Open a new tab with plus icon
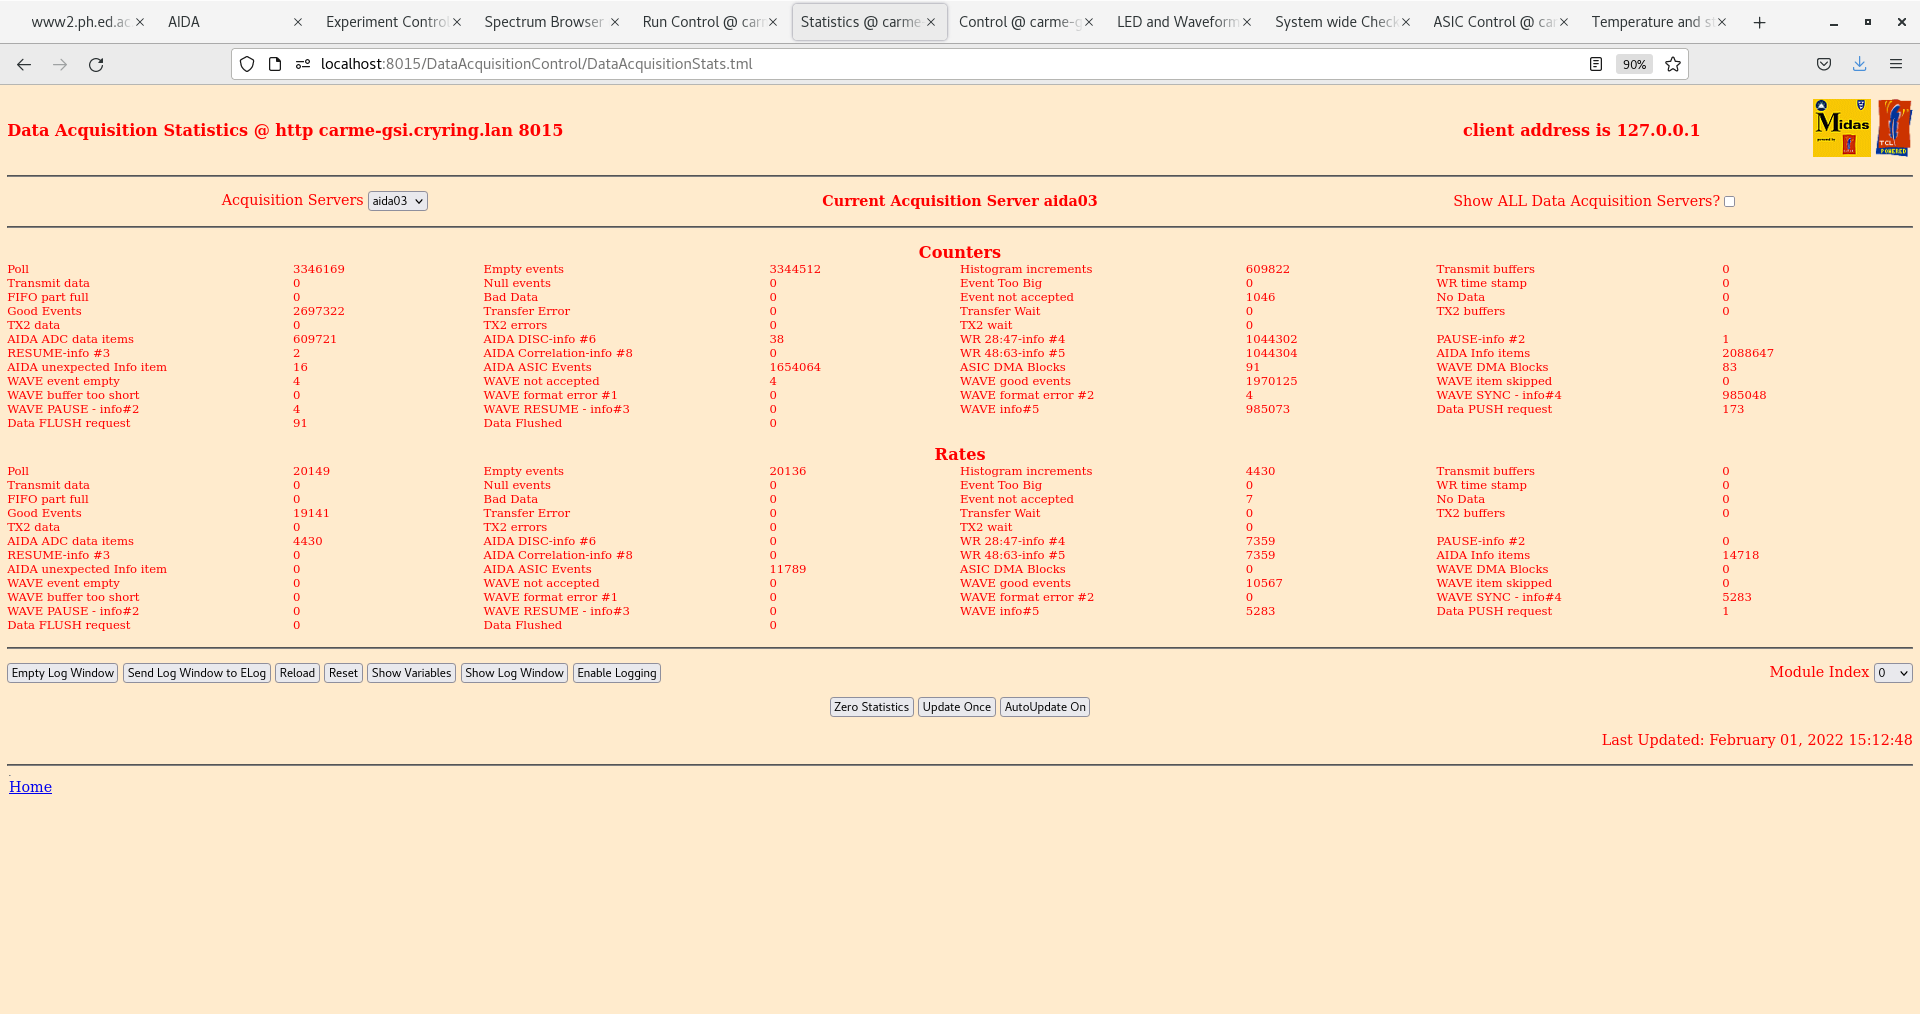 pos(1760,22)
